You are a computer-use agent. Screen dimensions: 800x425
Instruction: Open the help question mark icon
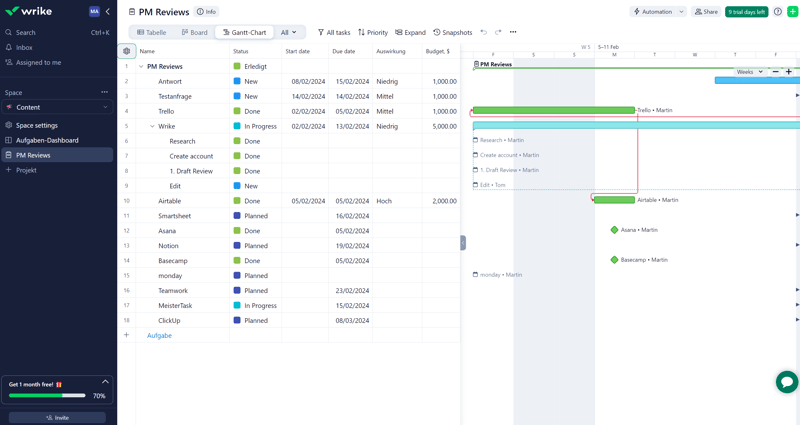778,11
